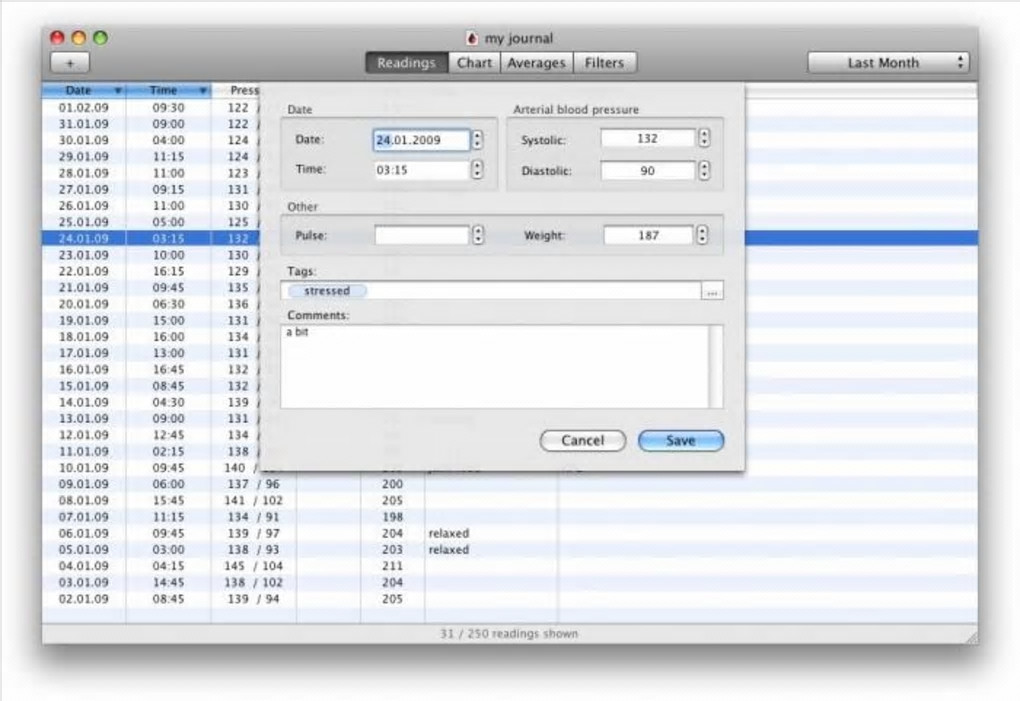Viewport: 1020px width, 701px height.
Task: Open tag chooser with ellipsis button
Action: point(712,291)
